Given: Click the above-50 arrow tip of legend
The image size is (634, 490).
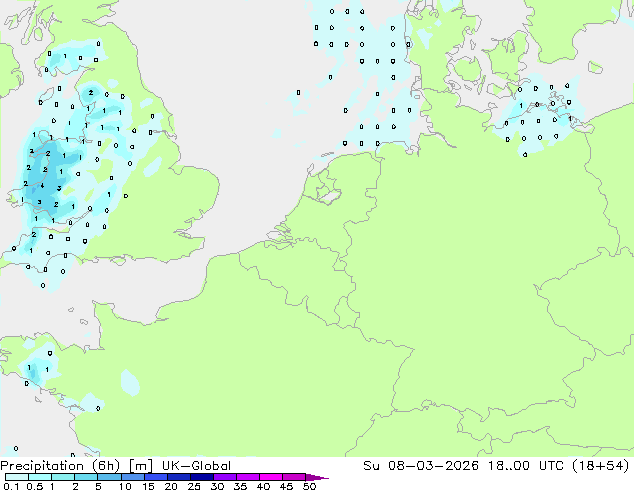Looking at the screenshot, I should (x=317, y=477).
